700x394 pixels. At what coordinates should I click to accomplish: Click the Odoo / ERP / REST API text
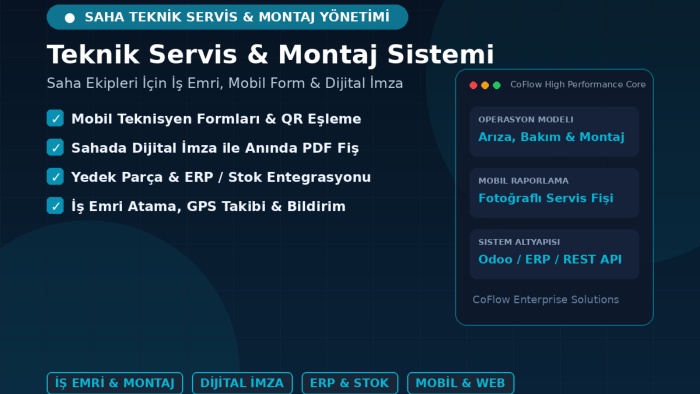550,259
